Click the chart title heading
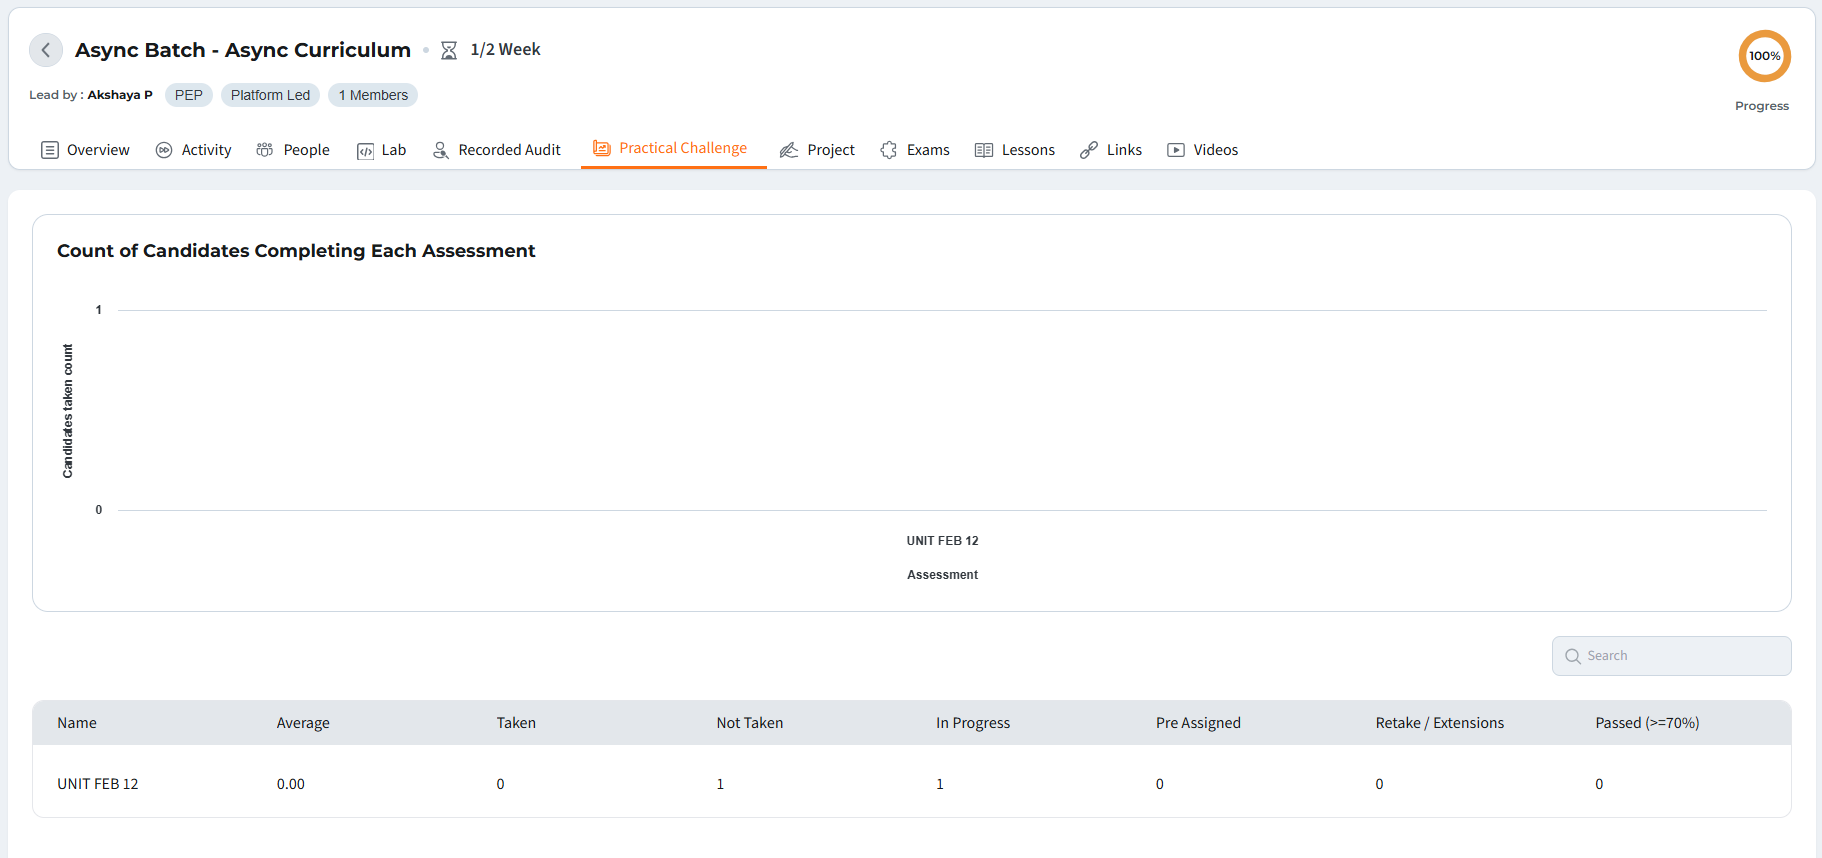Image resolution: width=1822 pixels, height=858 pixels. [296, 251]
